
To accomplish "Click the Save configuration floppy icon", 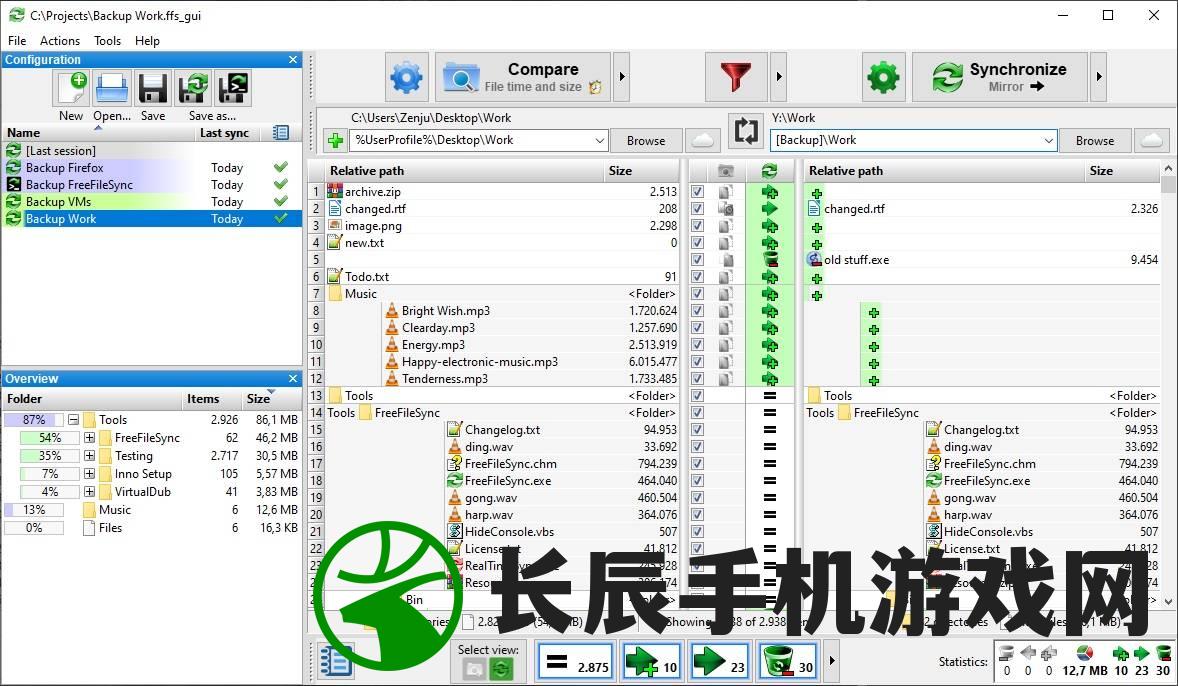I will [x=153, y=89].
